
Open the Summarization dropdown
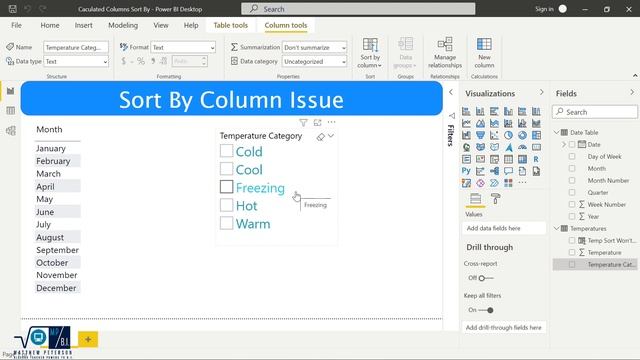pos(315,48)
